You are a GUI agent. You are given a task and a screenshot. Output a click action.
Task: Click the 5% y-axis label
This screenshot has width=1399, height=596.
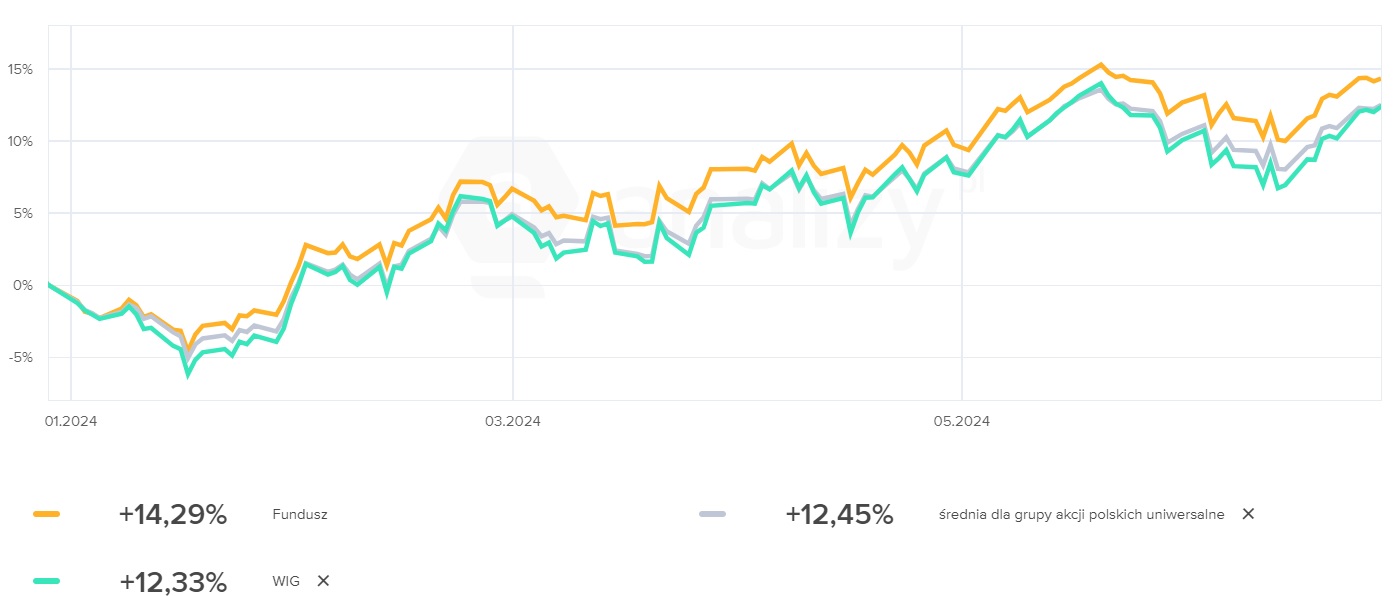tap(23, 213)
